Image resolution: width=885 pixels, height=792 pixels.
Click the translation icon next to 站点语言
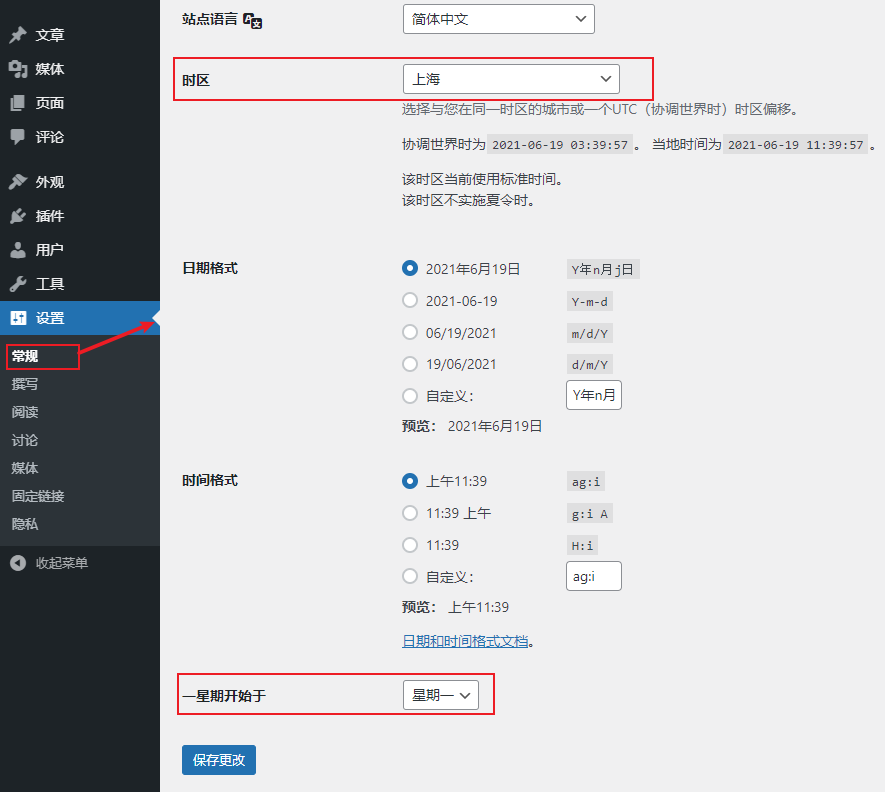[x=252, y=21]
